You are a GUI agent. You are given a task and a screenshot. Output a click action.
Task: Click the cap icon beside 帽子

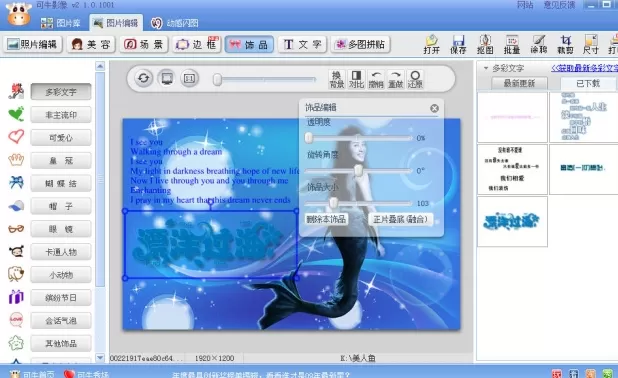coord(16,205)
